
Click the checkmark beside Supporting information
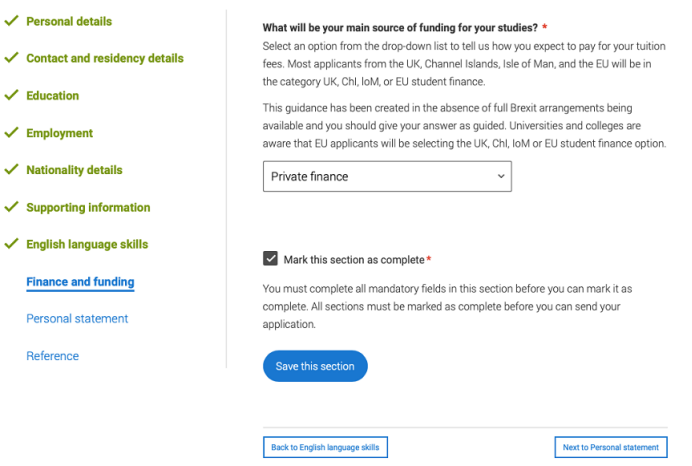11,207
